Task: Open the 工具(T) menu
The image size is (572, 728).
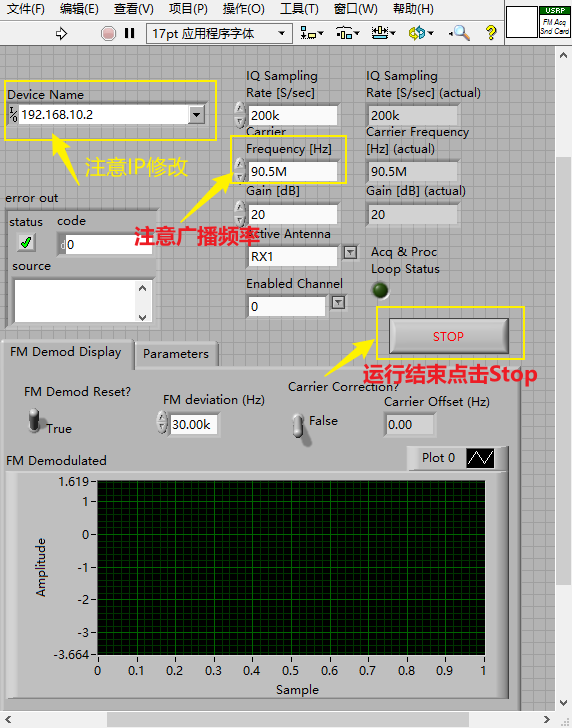Action: coord(299,8)
